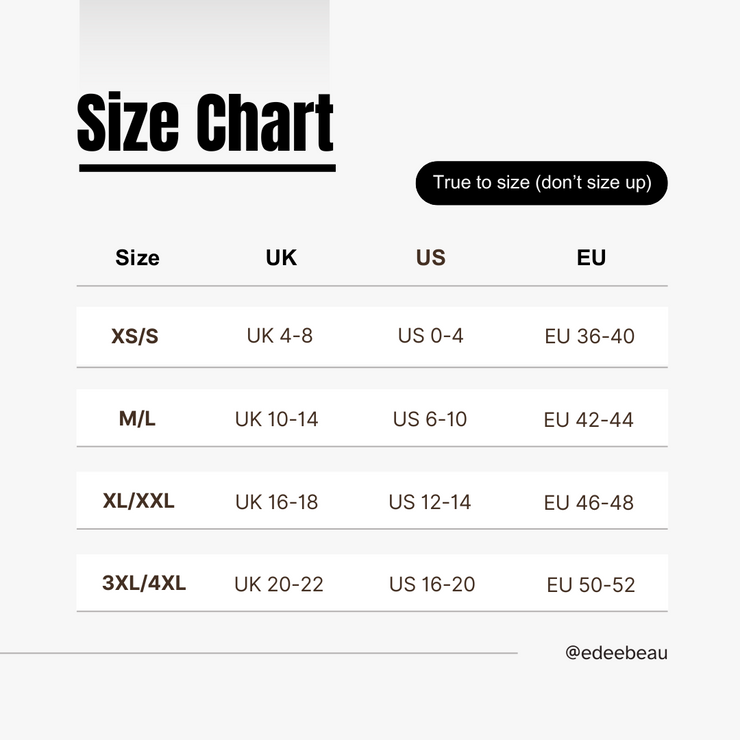Click the UK 4-8 cell
Image resolution: width=740 pixels, height=740 pixels.
(280, 336)
